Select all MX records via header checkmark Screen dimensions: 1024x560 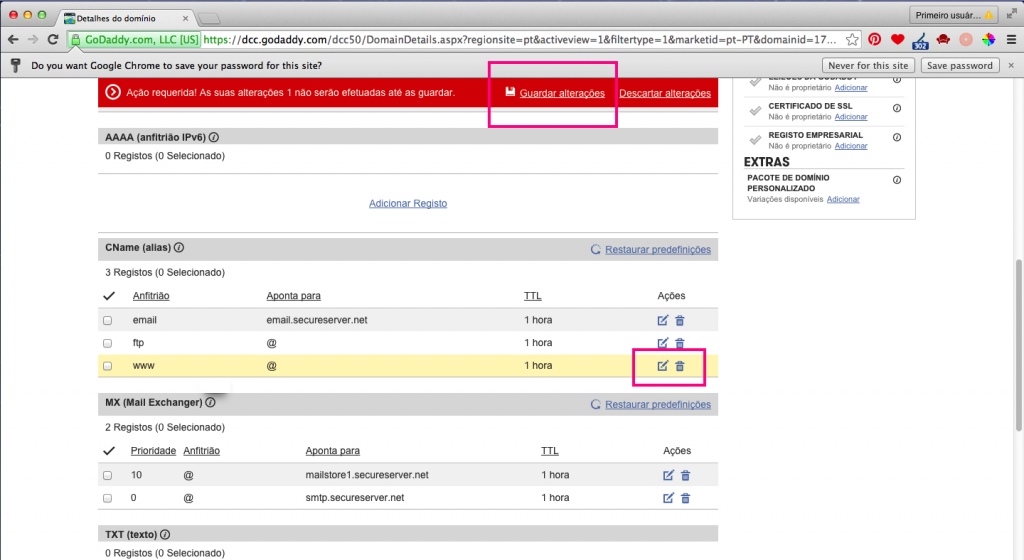(109, 450)
